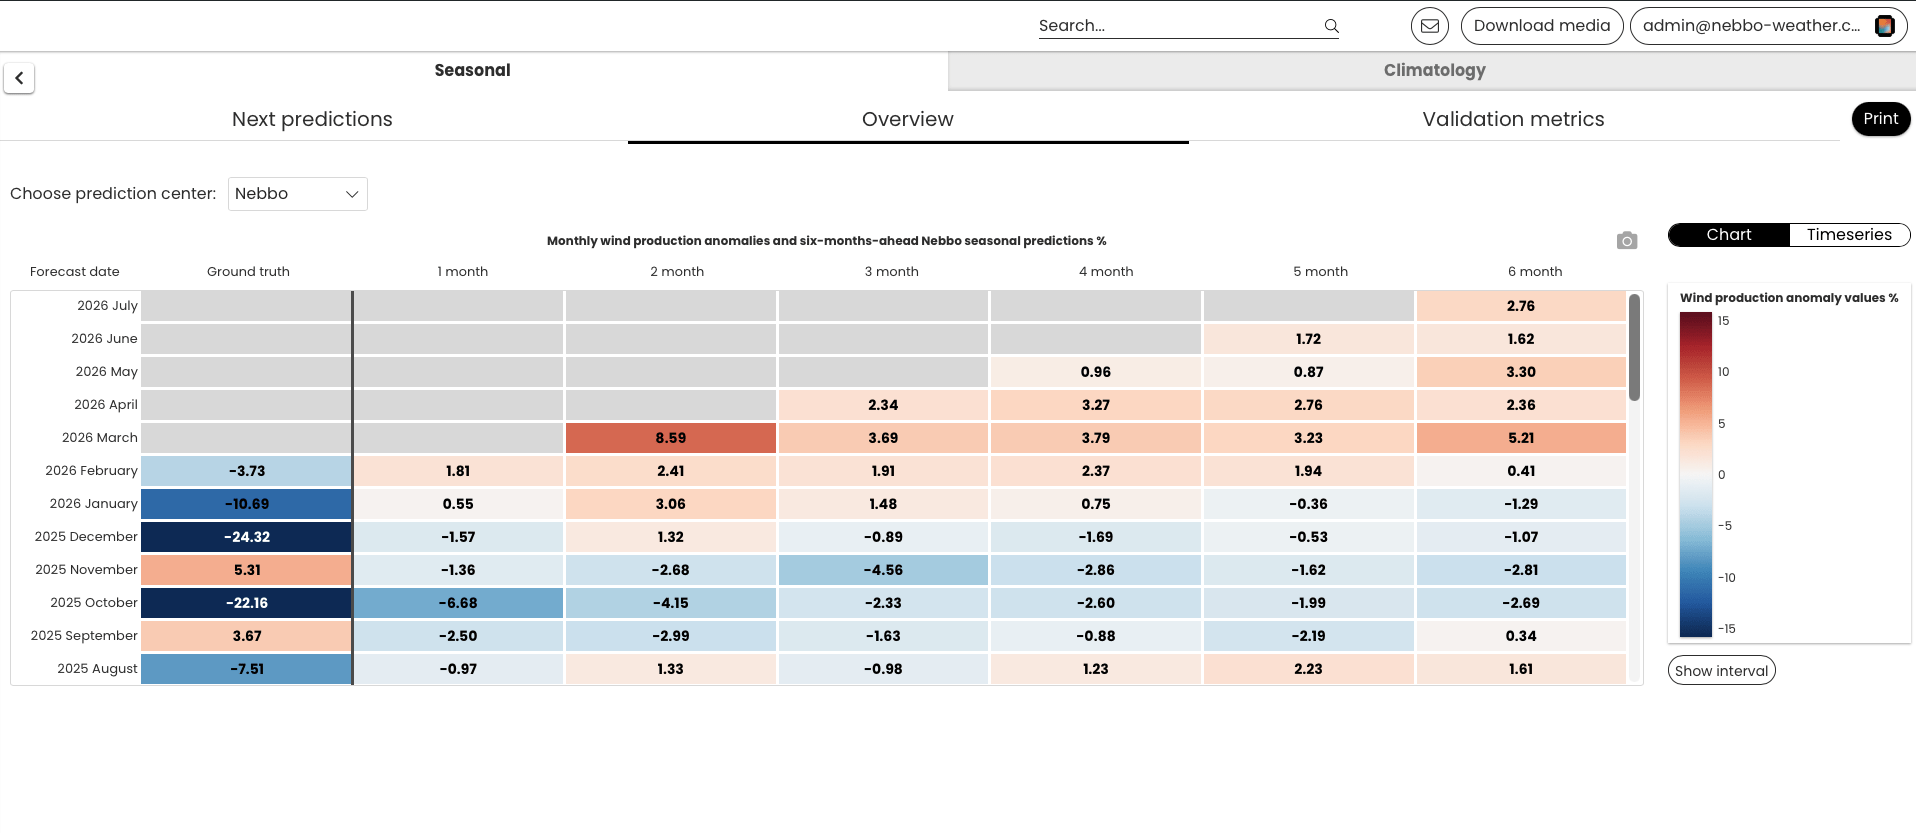Switch to Validation metrics tab
Viewport: 1916px width, 833px height.
(1513, 119)
